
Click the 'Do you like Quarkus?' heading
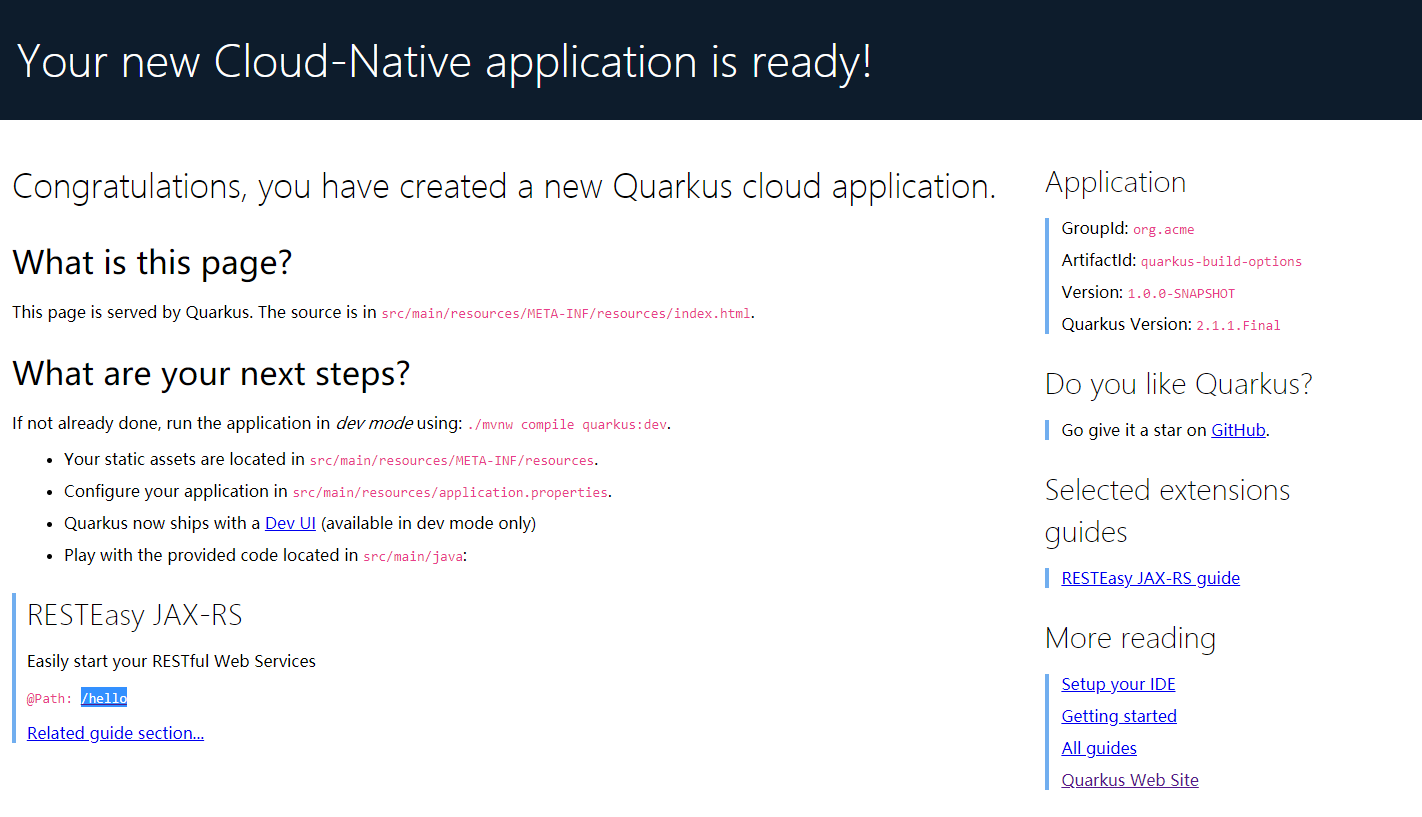(1178, 384)
